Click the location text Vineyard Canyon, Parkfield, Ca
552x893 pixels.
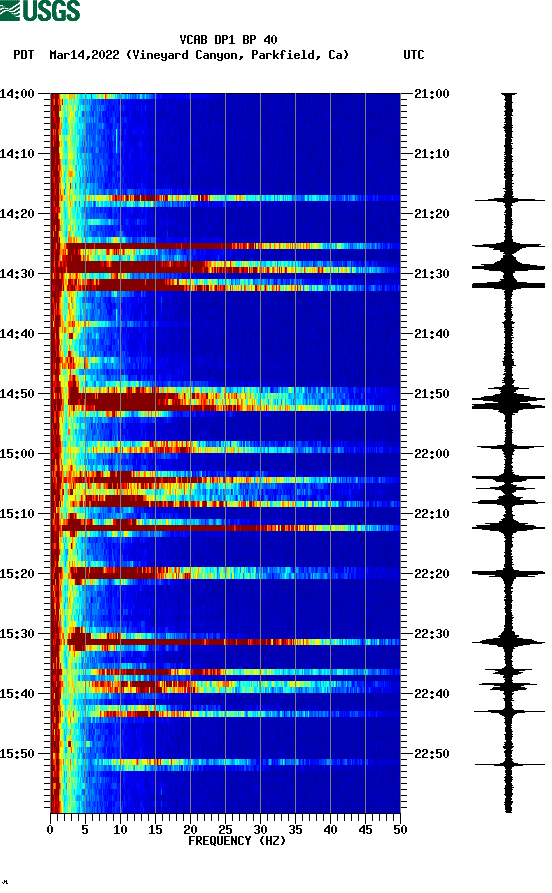(x=238, y=55)
